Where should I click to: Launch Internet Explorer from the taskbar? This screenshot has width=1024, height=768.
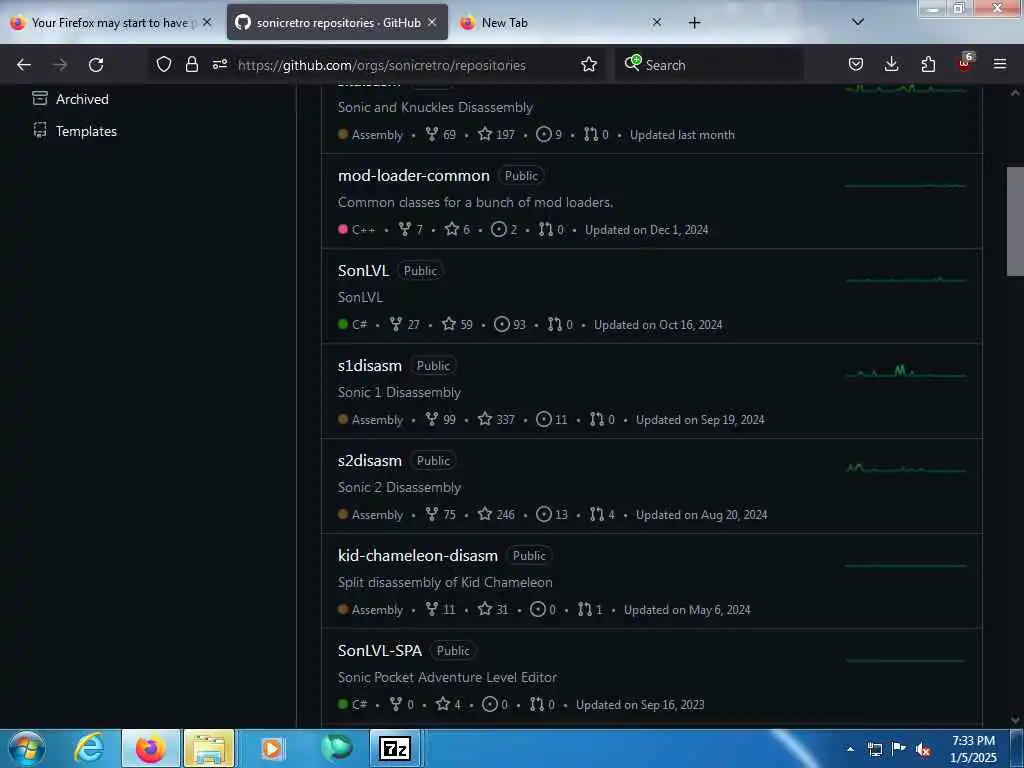[89, 748]
